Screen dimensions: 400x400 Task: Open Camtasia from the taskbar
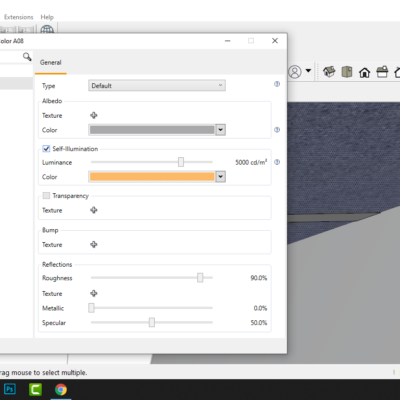pos(35,389)
